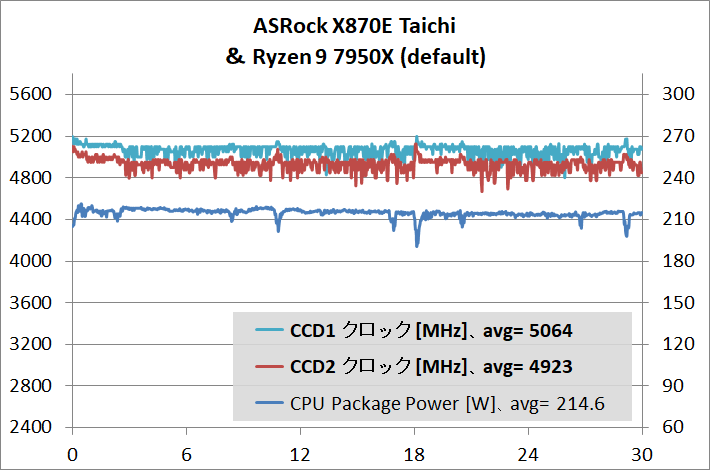This screenshot has height=470, width=710.
Task: Click right axis label 240
Action: (678, 177)
